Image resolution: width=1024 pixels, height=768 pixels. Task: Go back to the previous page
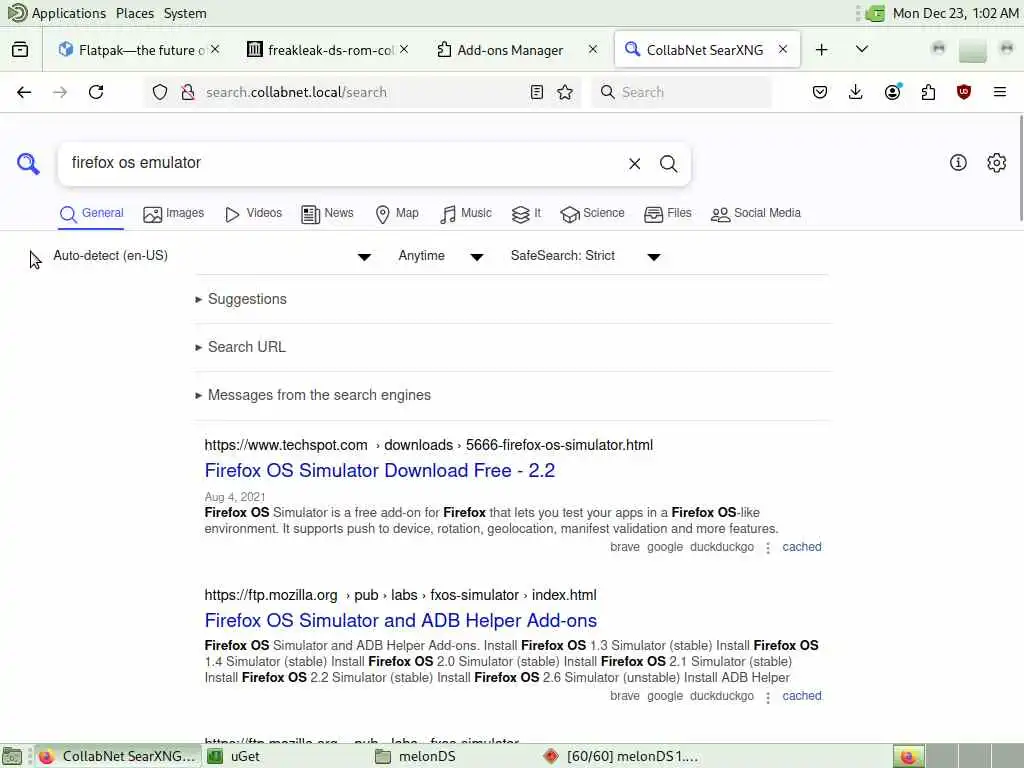24,92
